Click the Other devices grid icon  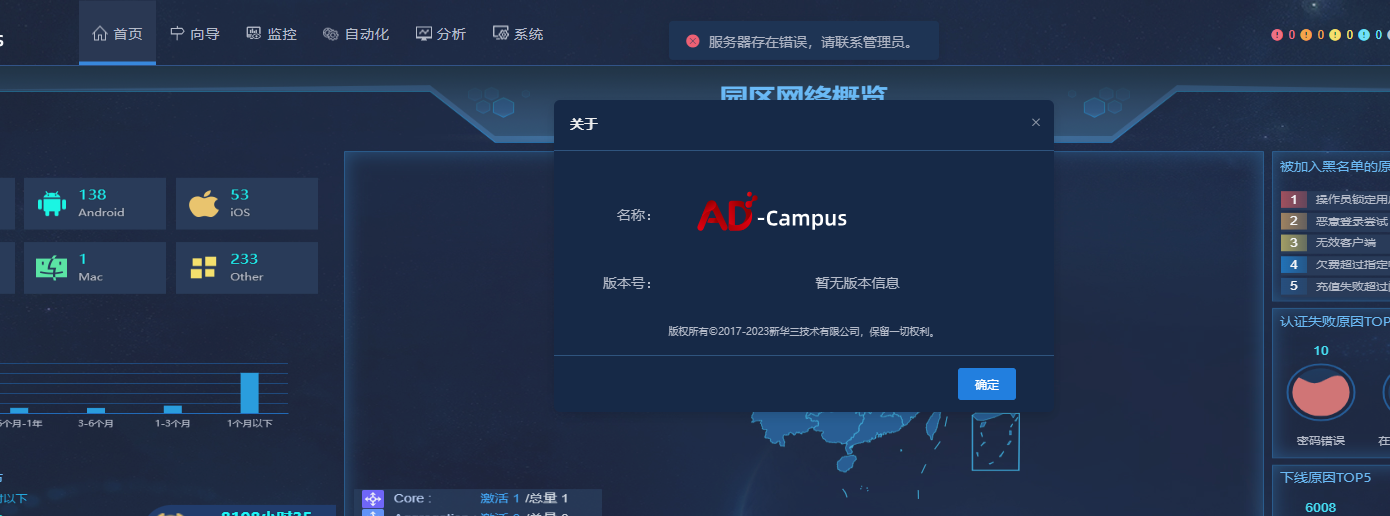pyautogui.click(x=203, y=268)
